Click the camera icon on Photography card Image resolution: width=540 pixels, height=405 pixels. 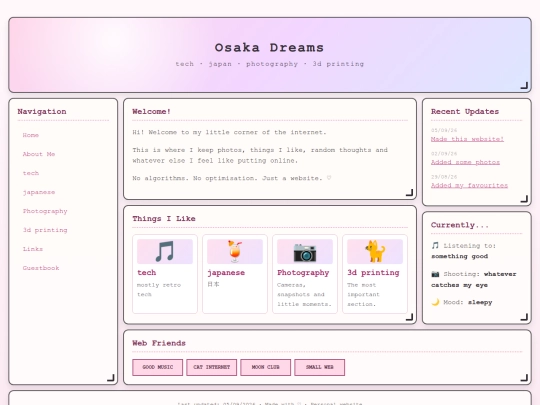tap(305, 252)
